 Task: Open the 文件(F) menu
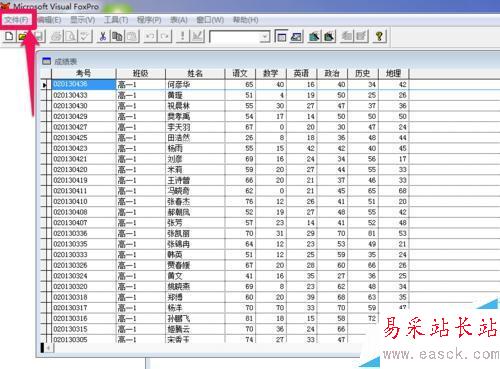16,20
